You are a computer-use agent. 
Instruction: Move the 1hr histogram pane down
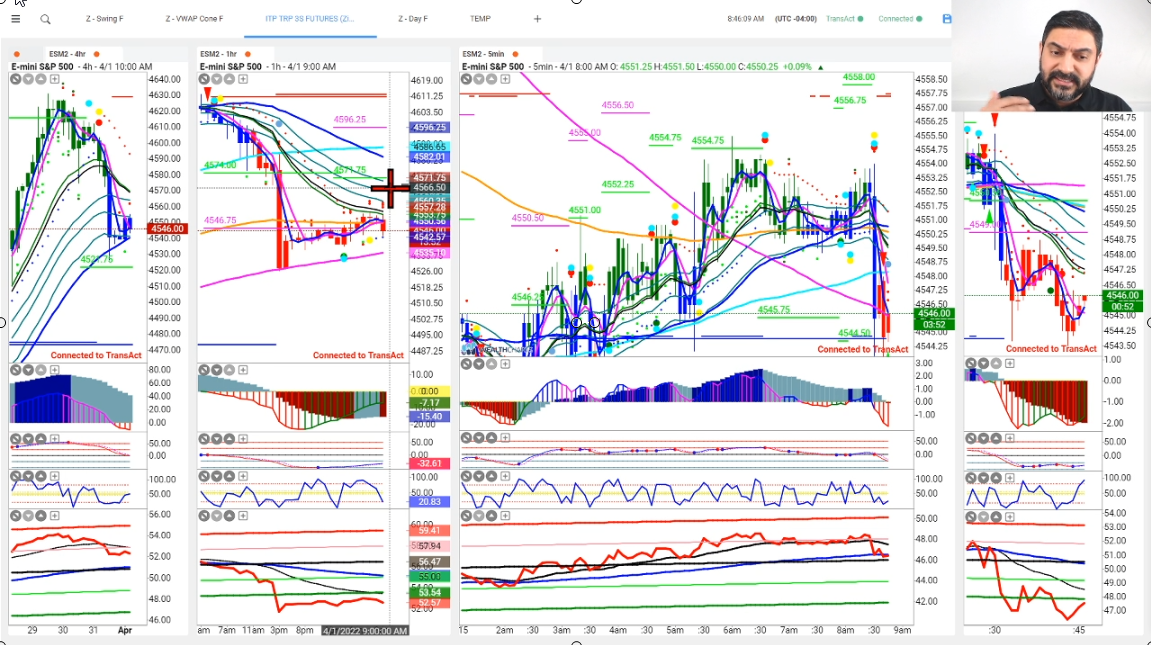(x=217, y=370)
